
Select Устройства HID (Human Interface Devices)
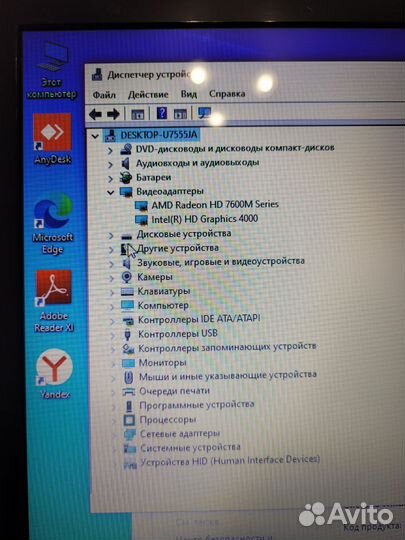(230, 461)
